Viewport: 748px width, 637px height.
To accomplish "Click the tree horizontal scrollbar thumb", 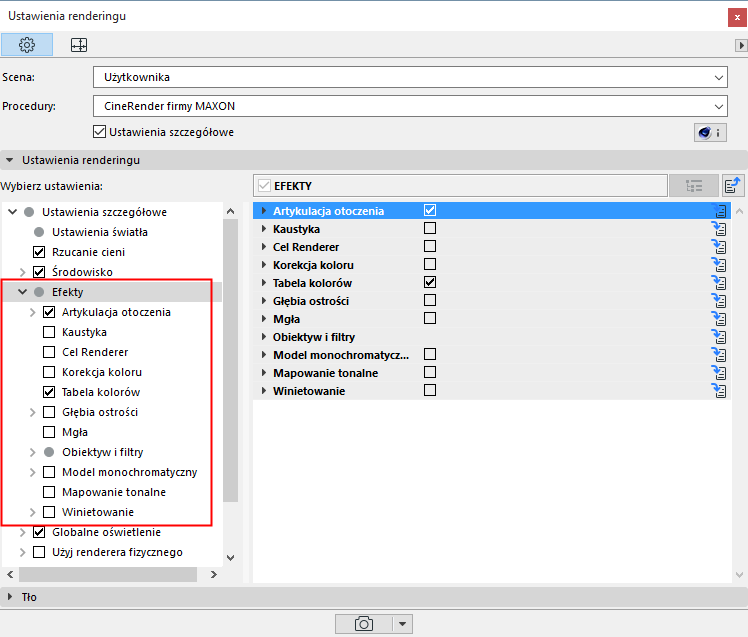I will 108,574.
